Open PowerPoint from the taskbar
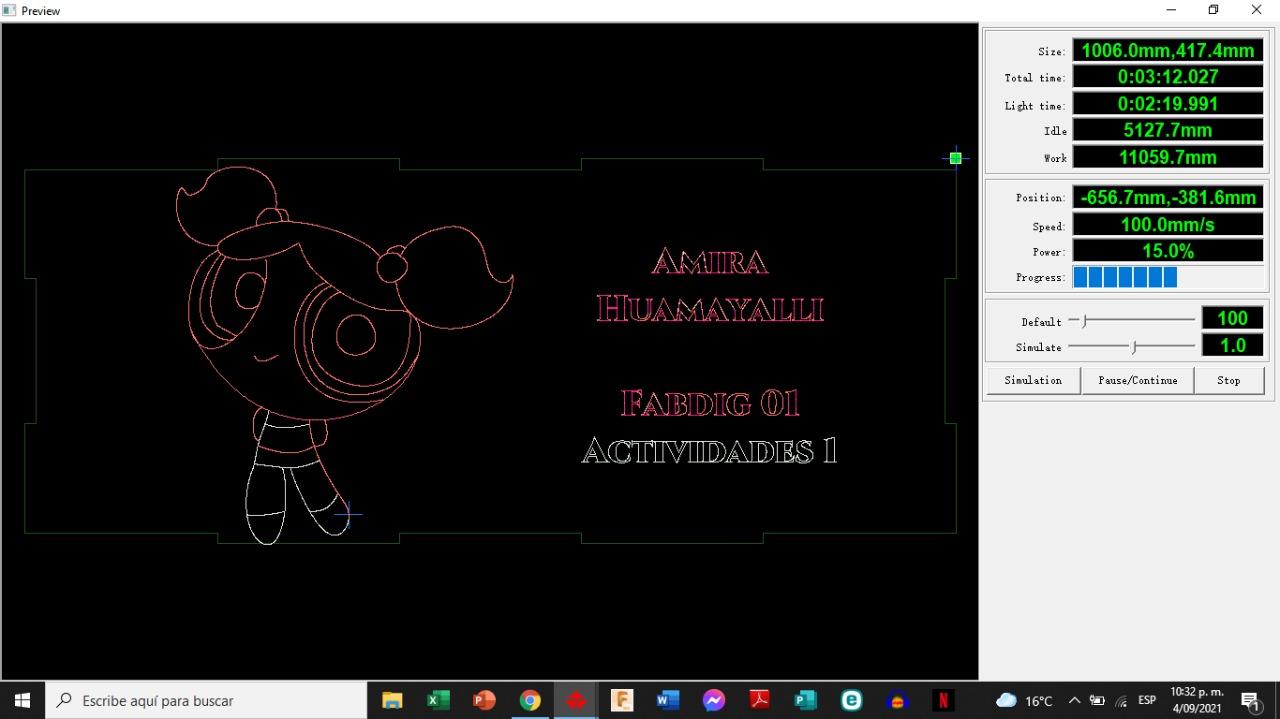This screenshot has height=719, width=1280. [x=484, y=700]
